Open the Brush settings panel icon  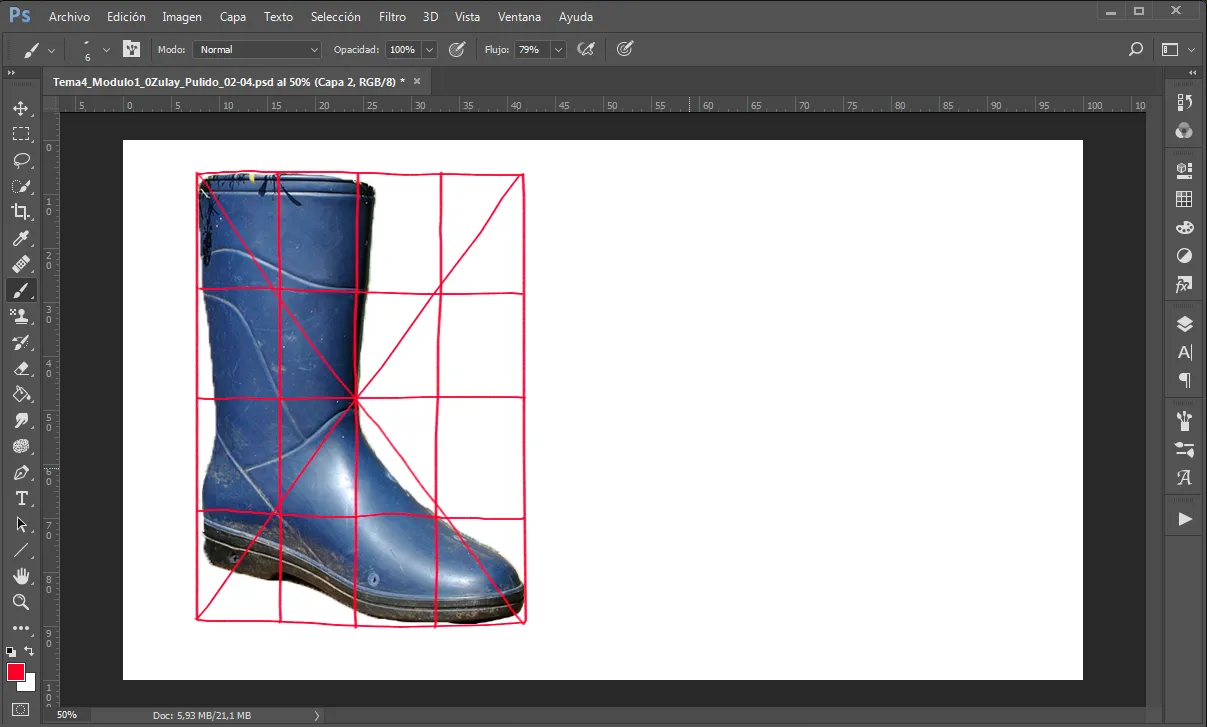pyautogui.click(x=1185, y=448)
